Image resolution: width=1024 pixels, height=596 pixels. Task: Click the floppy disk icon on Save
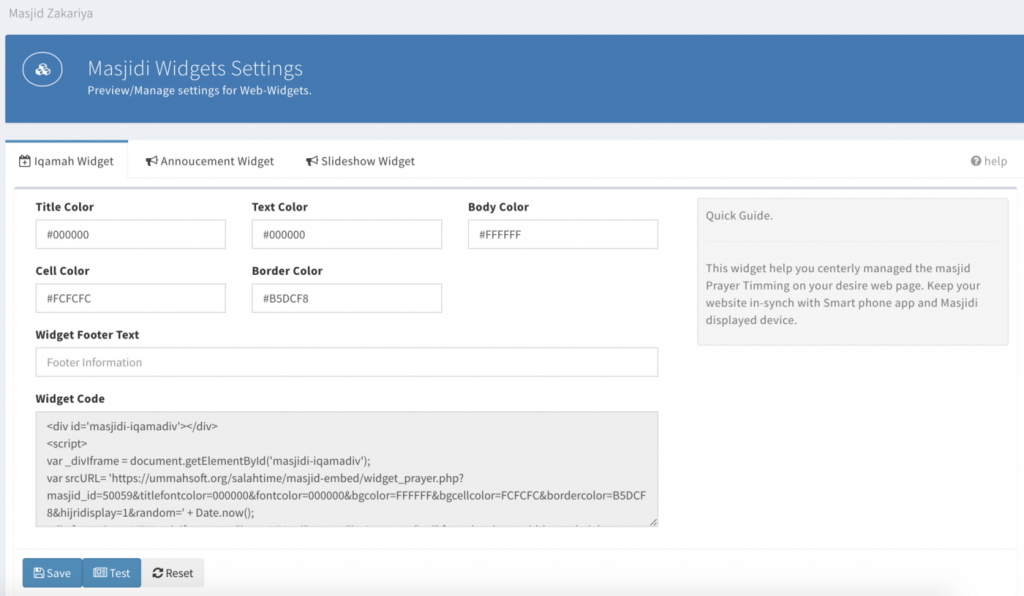(x=38, y=573)
